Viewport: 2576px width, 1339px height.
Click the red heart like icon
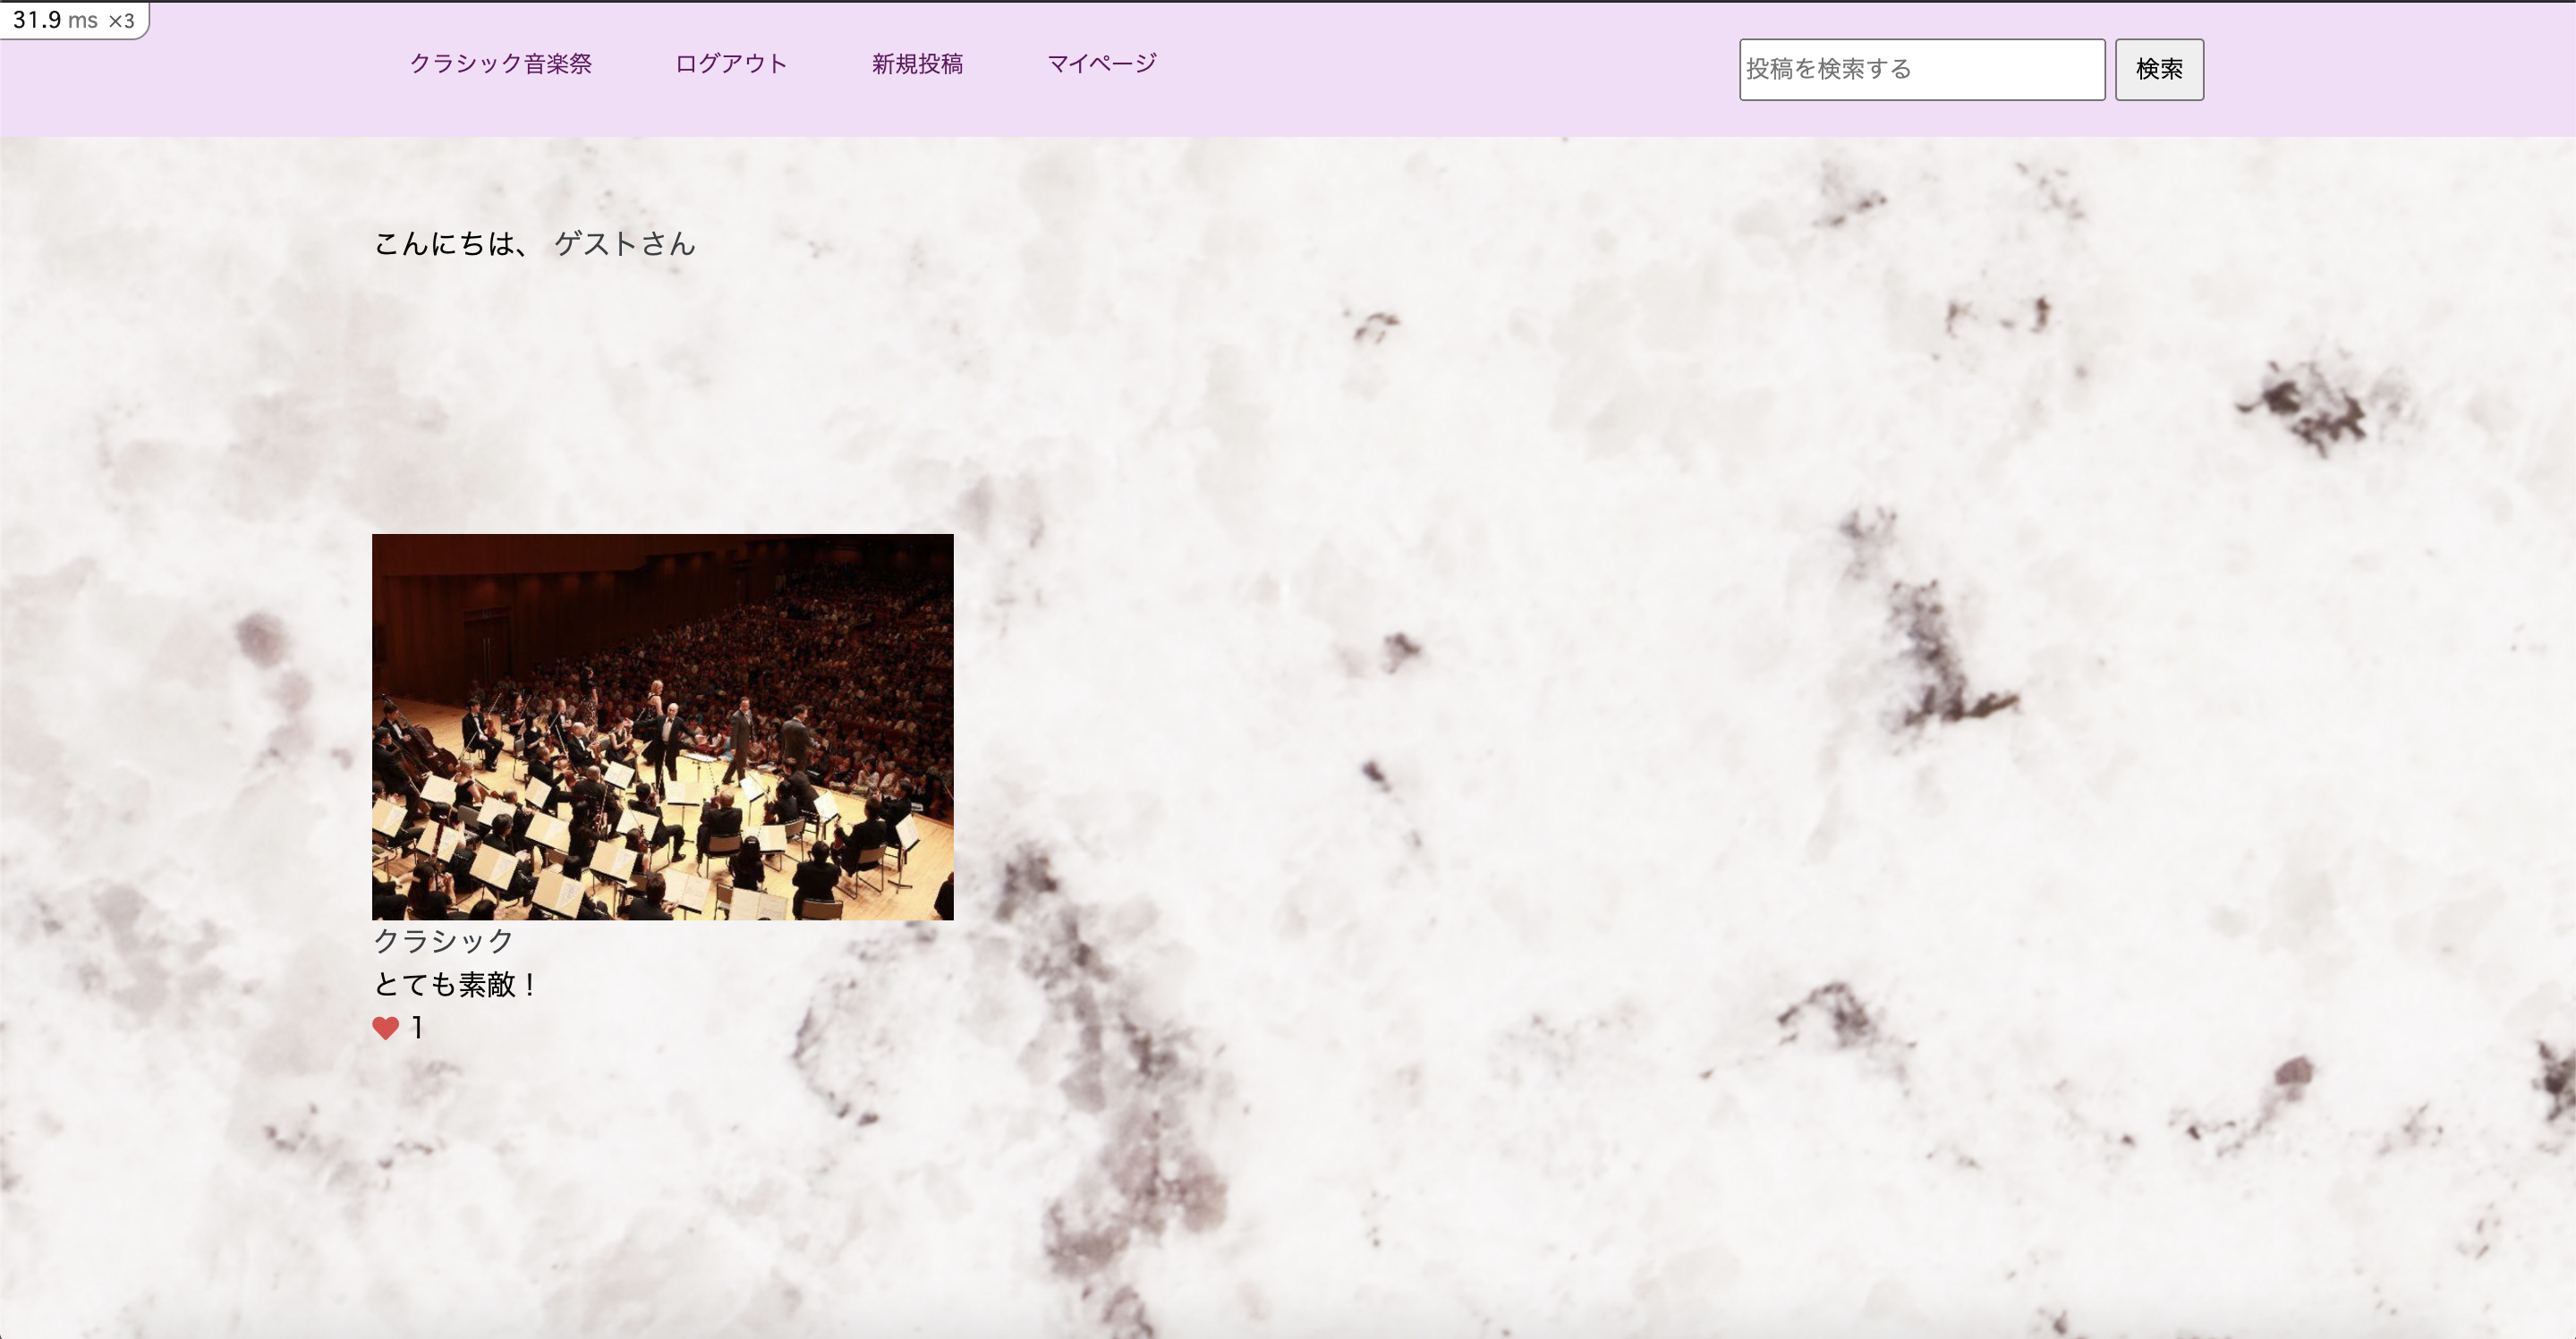click(385, 1028)
